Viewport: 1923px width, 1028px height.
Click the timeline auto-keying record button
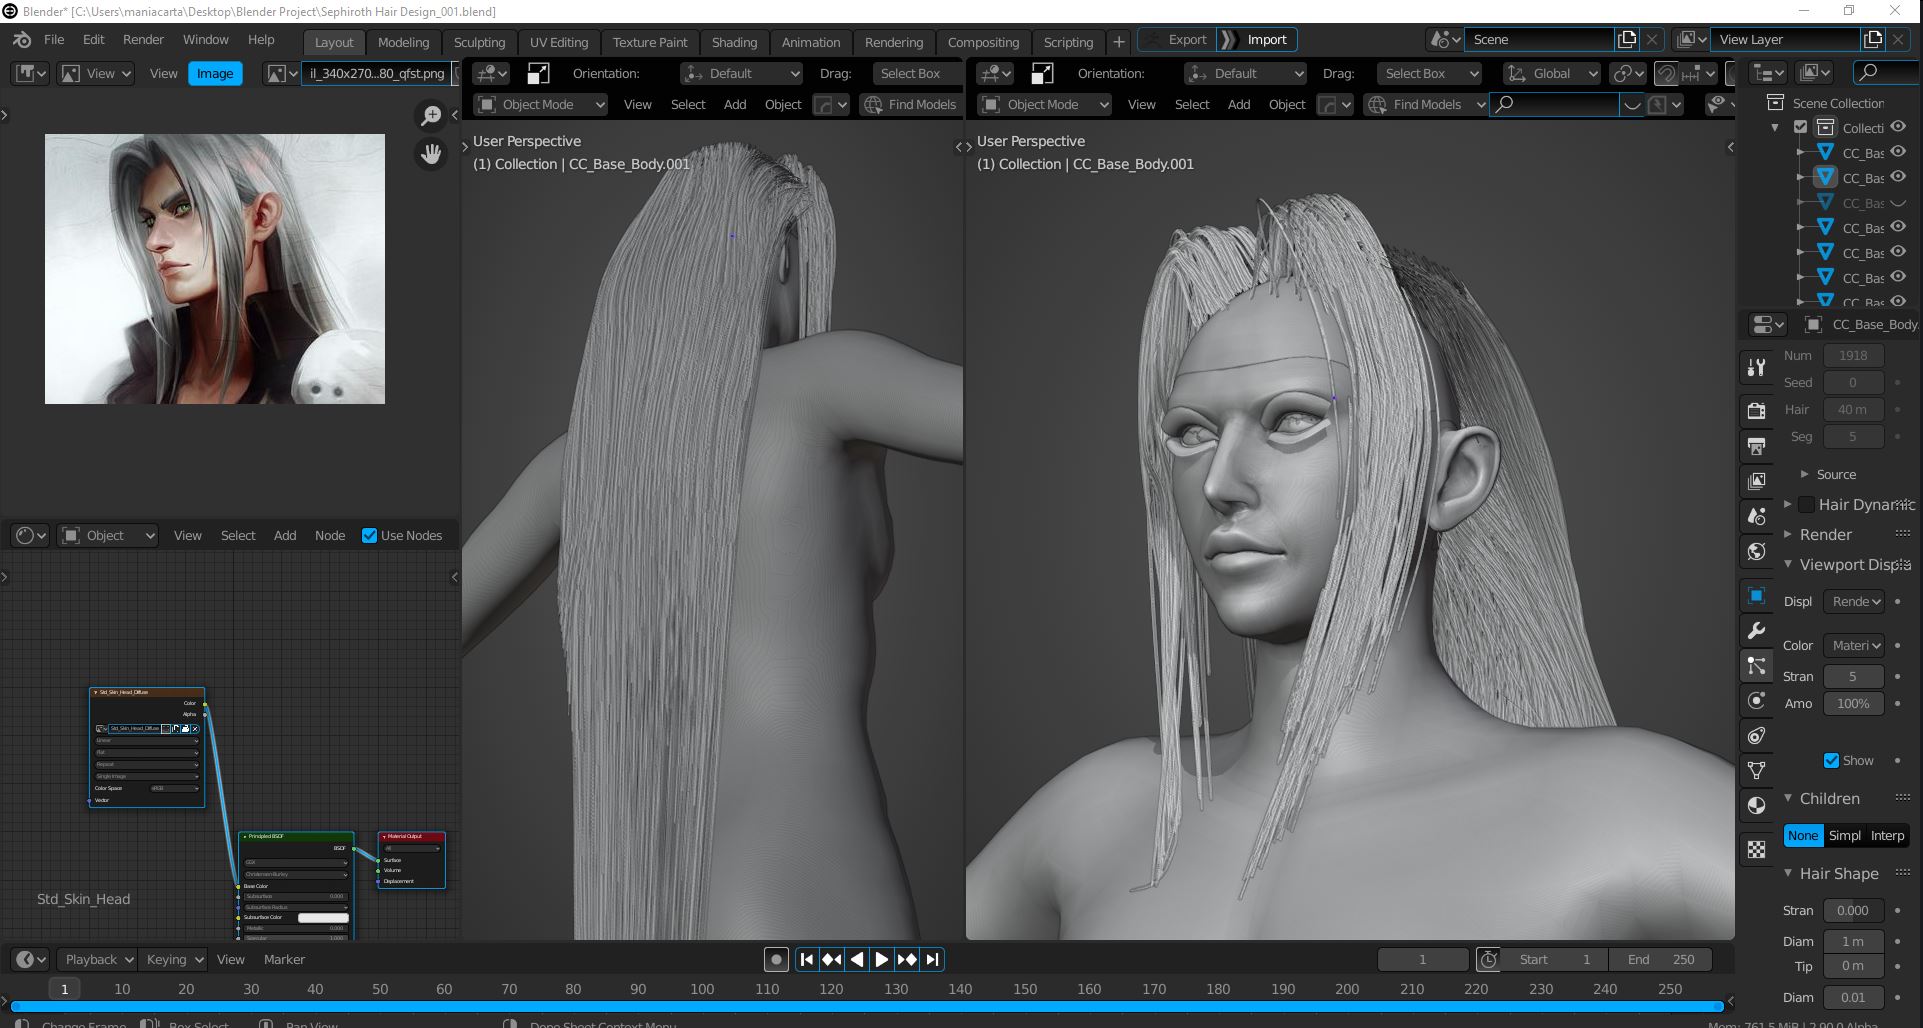click(x=776, y=960)
